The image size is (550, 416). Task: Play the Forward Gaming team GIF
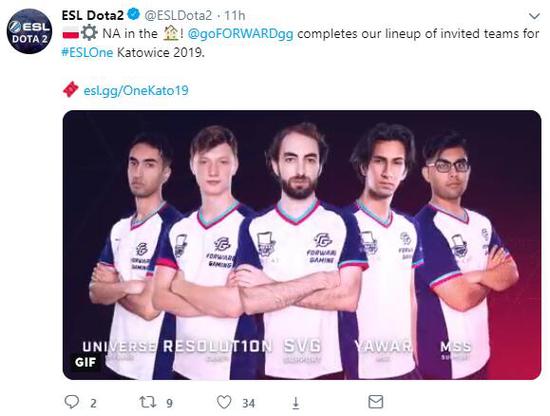[302, 245]
